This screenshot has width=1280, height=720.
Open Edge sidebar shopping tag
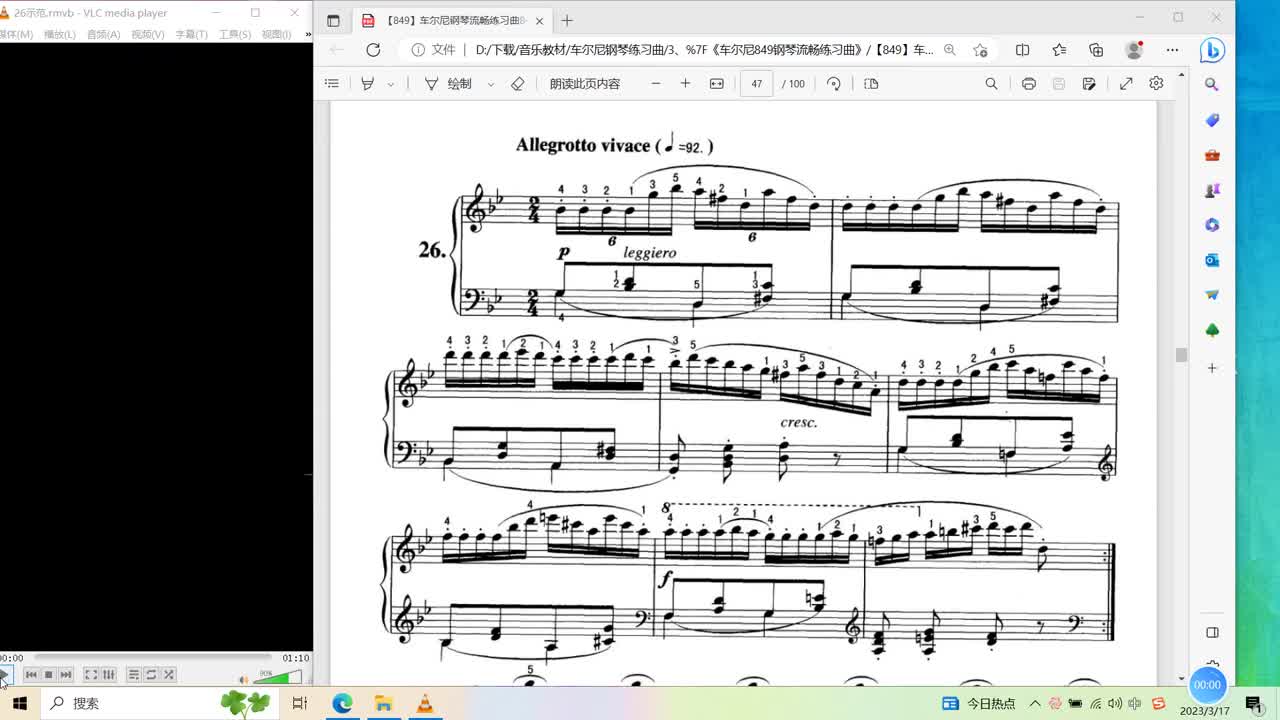[x=1212, y=120]
